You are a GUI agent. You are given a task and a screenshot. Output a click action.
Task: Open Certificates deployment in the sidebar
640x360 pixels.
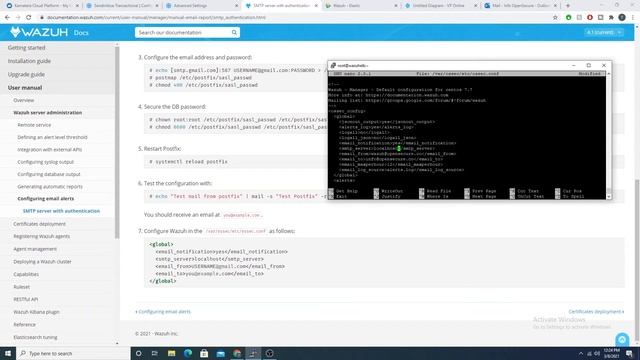tap(40, 224)
